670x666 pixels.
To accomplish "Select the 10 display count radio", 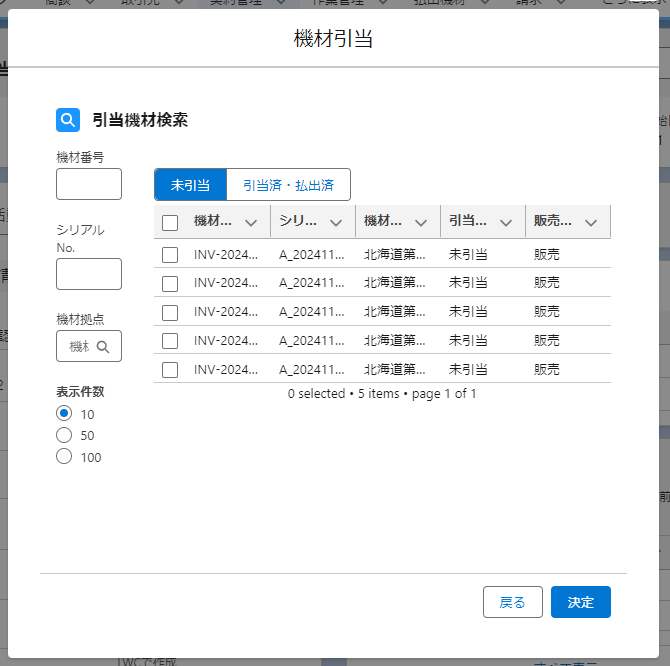I will pos(64,413).
